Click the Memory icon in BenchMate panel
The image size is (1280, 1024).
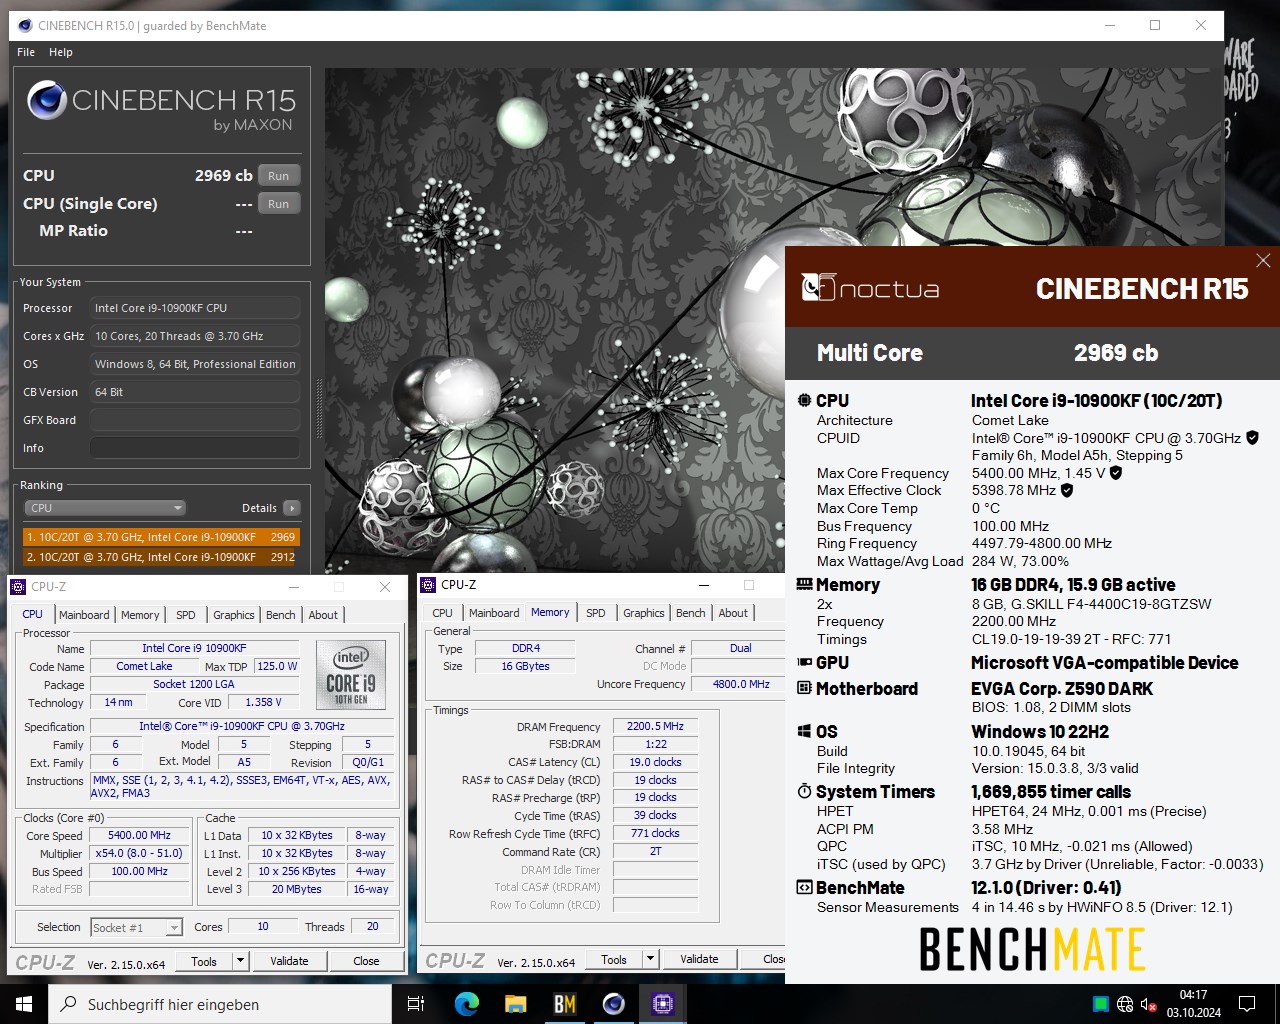tap(804, 584)
